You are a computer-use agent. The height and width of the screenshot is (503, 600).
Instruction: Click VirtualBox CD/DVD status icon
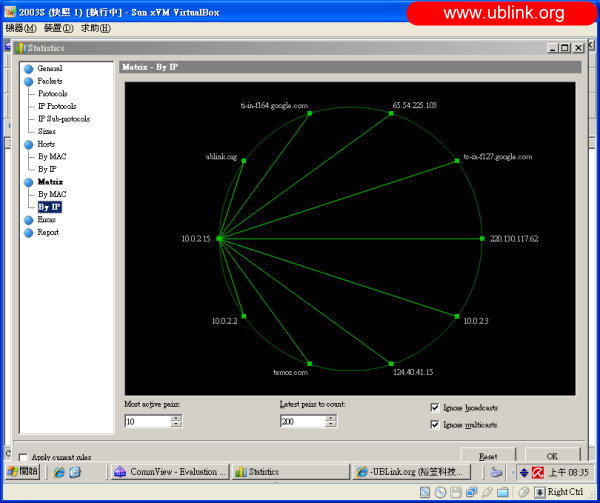[x=440, y=492]
